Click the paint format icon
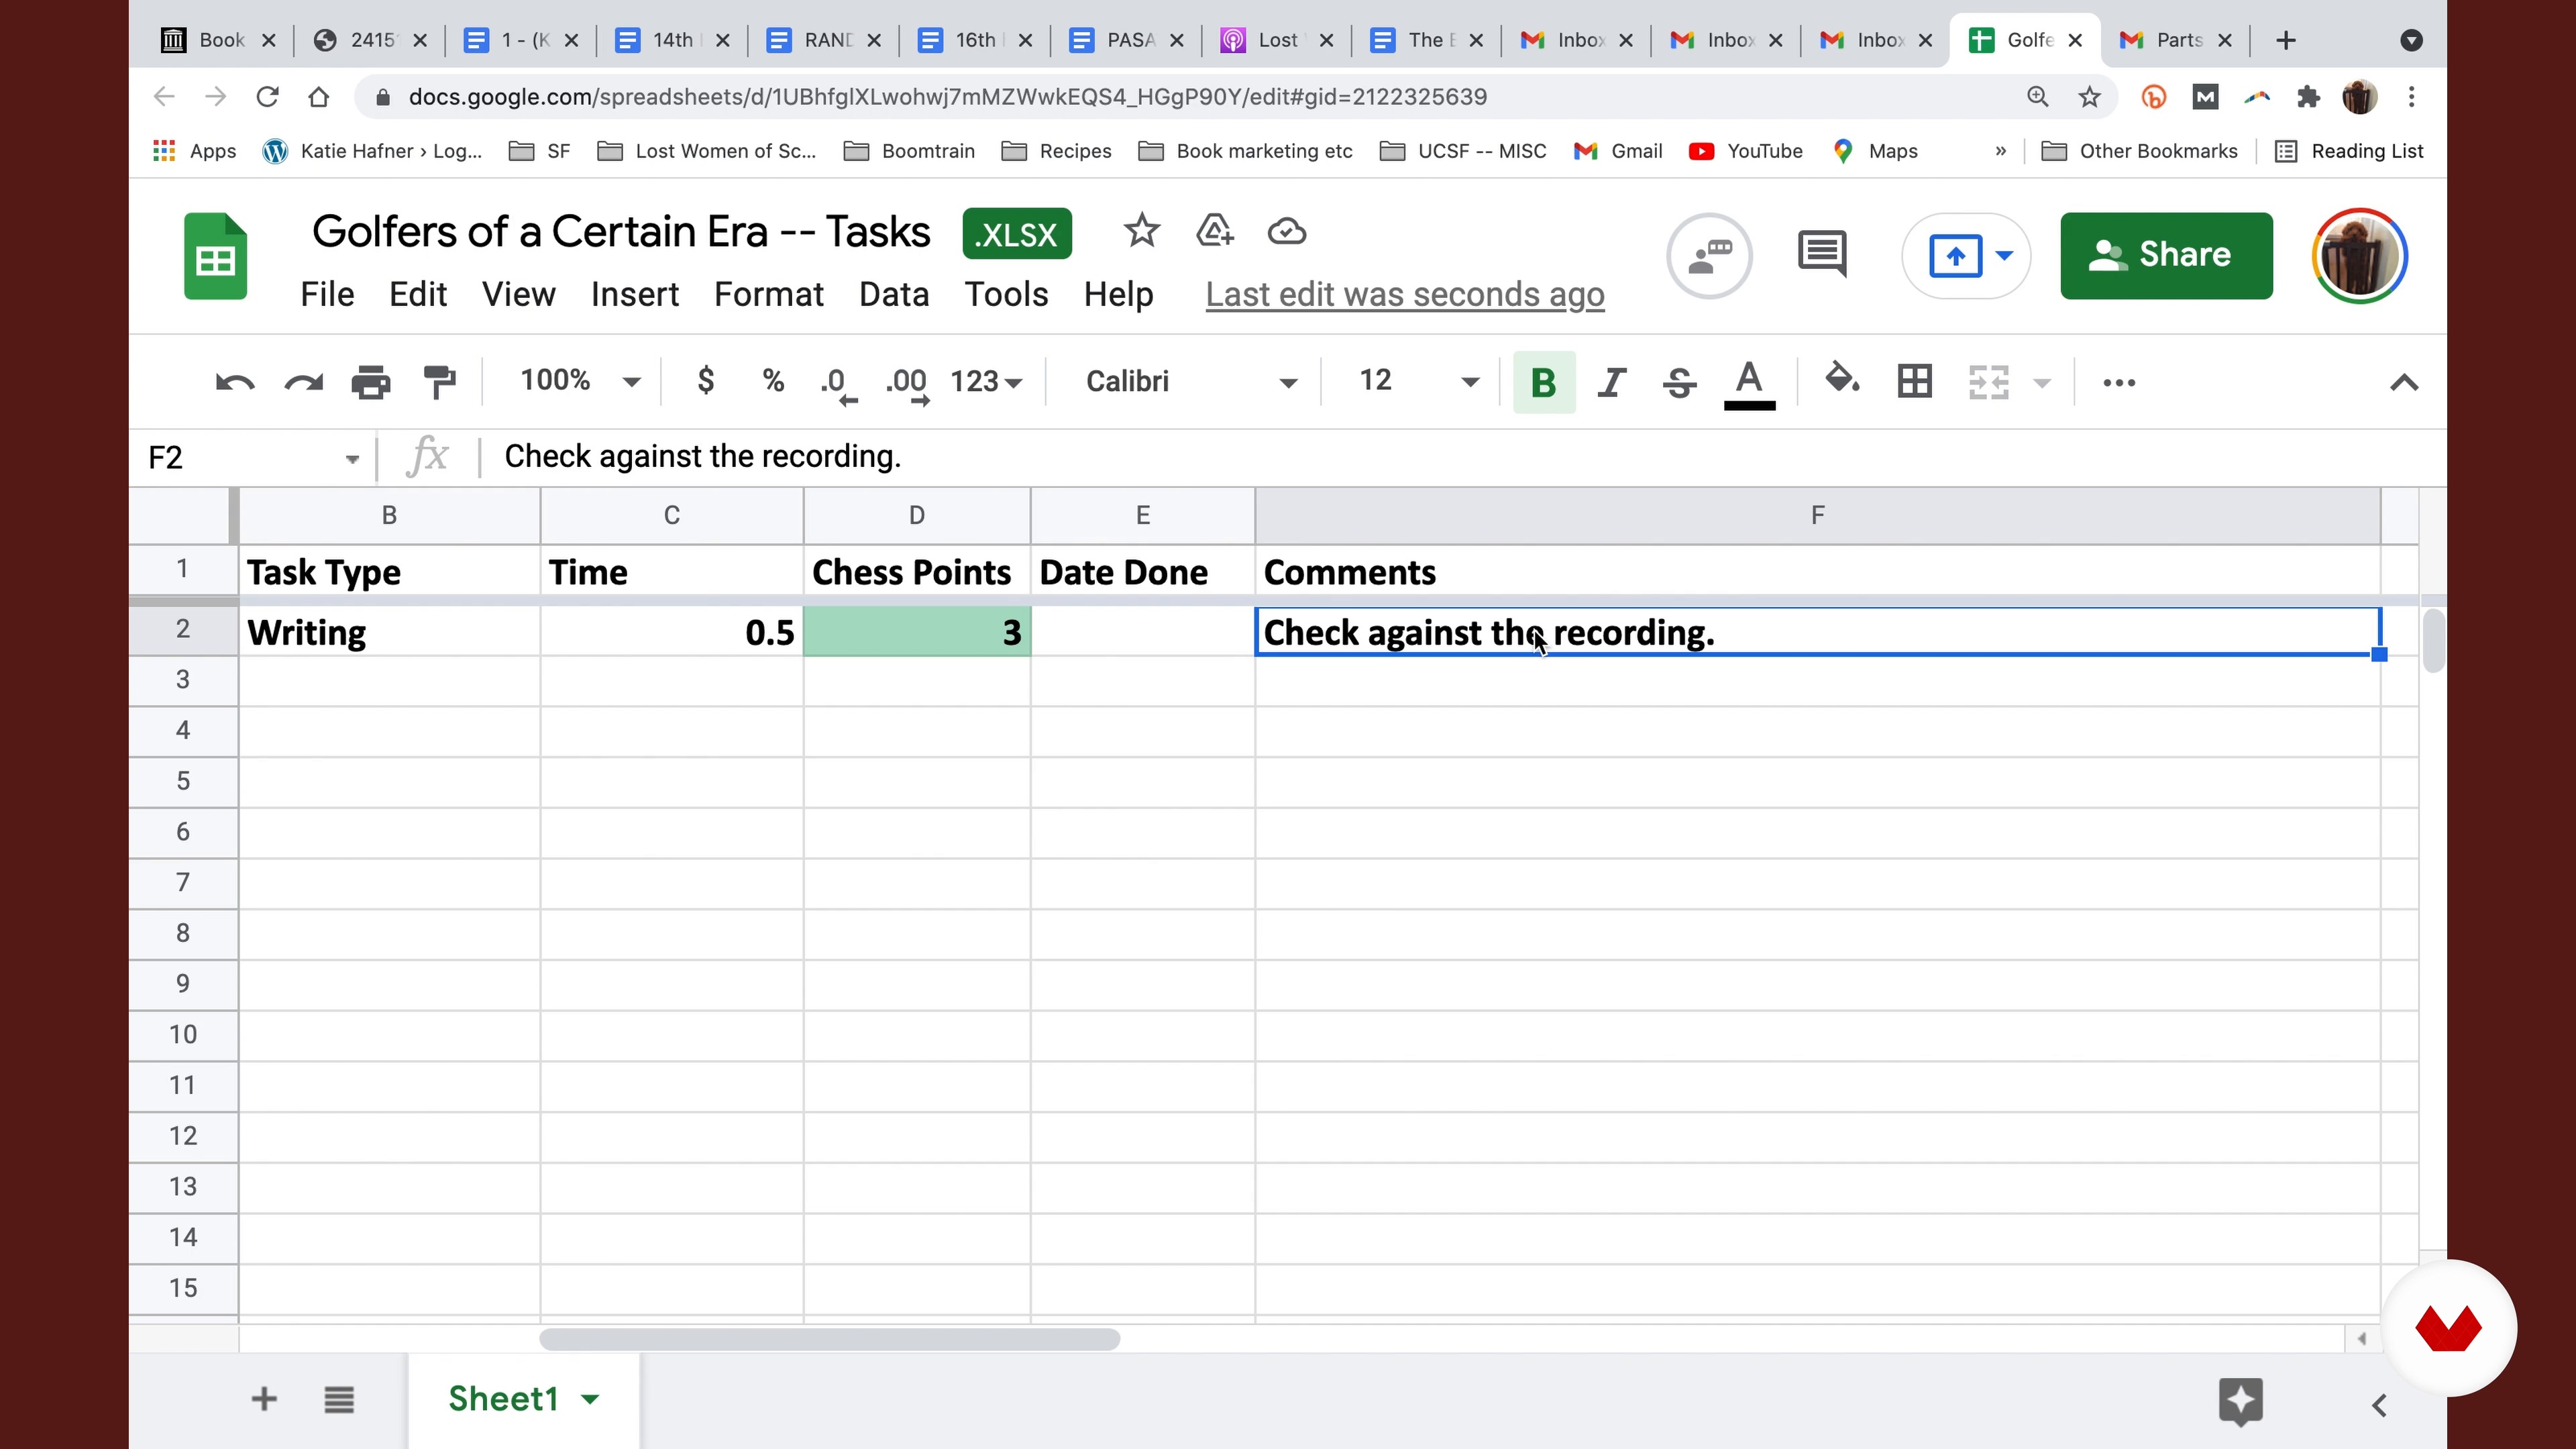Viewport: 2576px width, 1449px height. click(439, 382)
